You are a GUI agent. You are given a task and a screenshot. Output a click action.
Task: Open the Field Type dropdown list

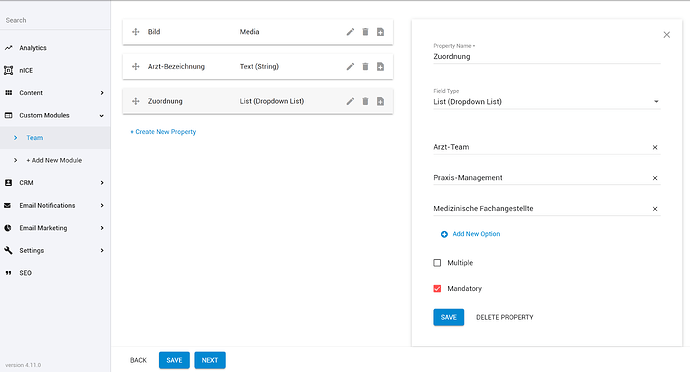(547, 102)
